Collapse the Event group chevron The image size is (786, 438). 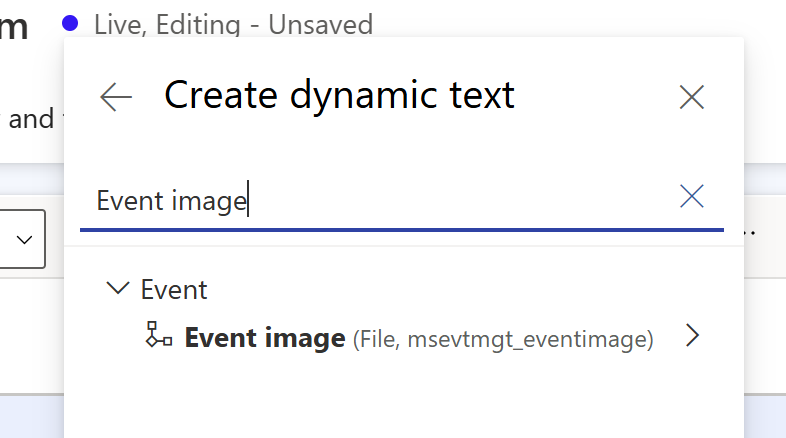(118, 289)
